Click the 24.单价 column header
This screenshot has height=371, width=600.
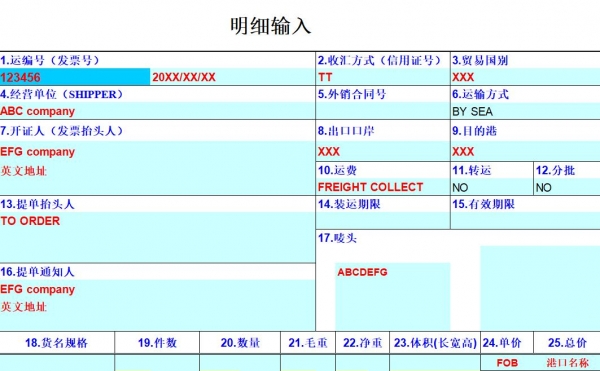502,343
